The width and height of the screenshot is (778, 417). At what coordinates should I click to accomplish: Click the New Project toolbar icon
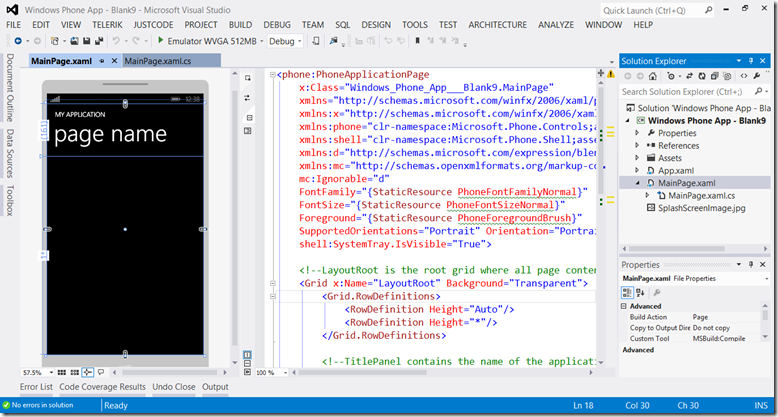(55, 41)
